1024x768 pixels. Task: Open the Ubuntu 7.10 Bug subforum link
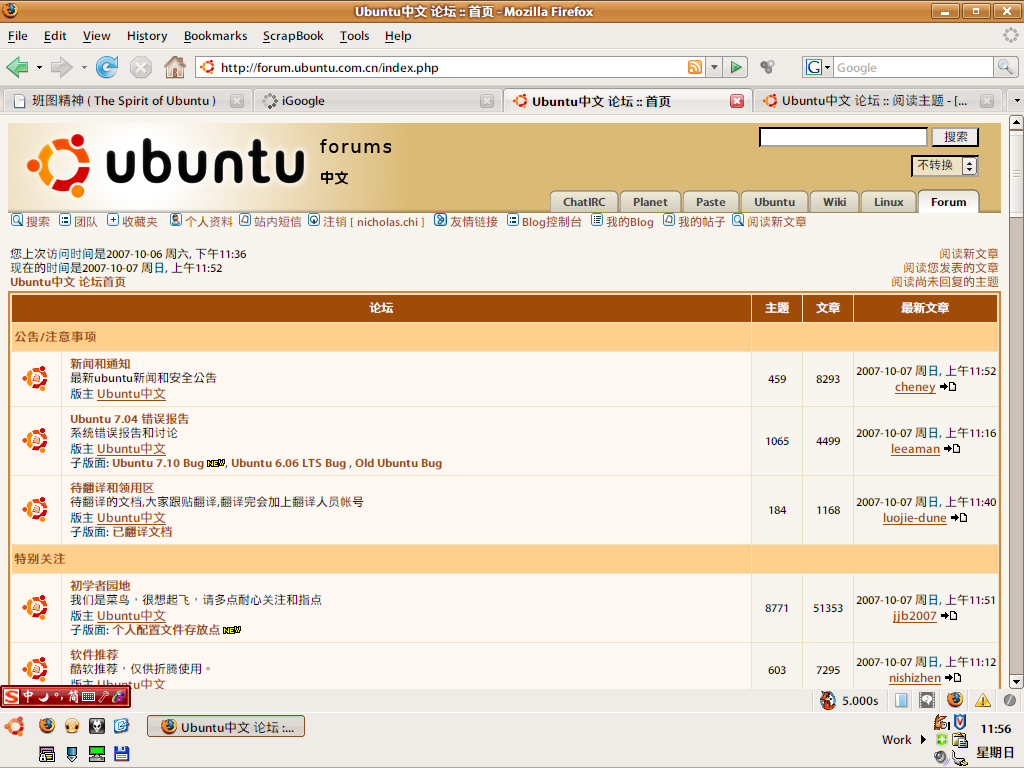coord(157,463)
